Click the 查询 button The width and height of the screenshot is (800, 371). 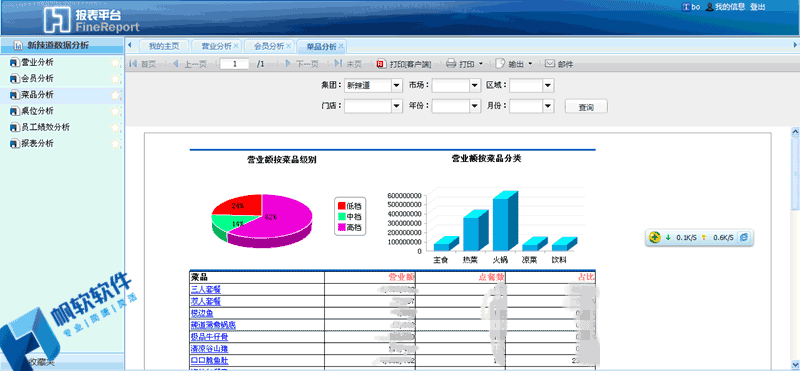click(x=586, y=107)
